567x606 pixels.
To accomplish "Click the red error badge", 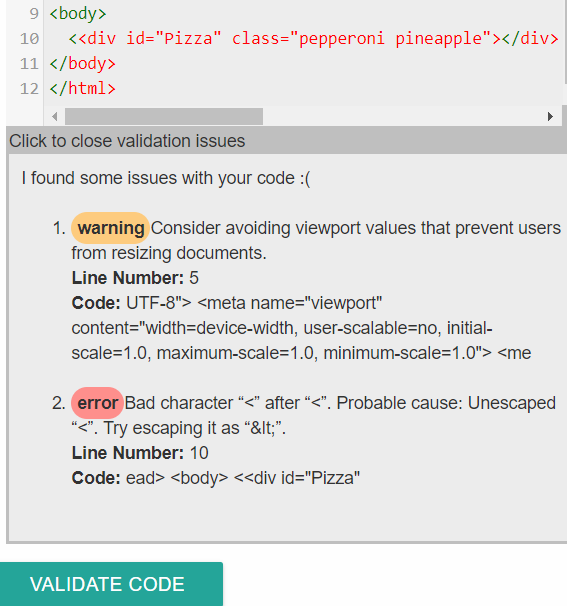I will [x=97, y=403].
